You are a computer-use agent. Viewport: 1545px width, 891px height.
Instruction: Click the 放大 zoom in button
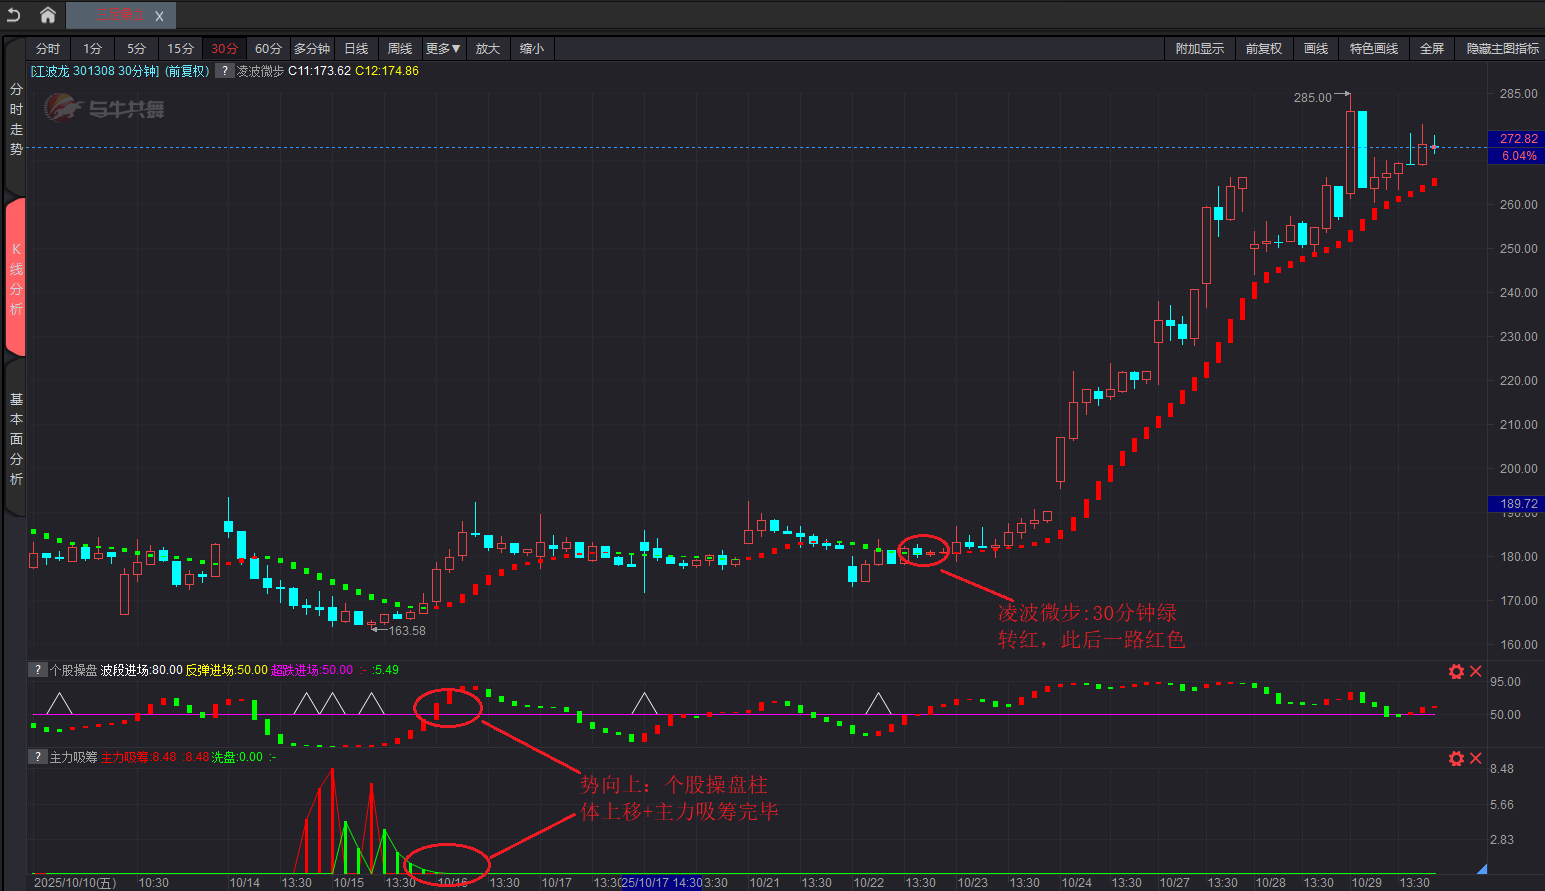click(x=487, y=49)
